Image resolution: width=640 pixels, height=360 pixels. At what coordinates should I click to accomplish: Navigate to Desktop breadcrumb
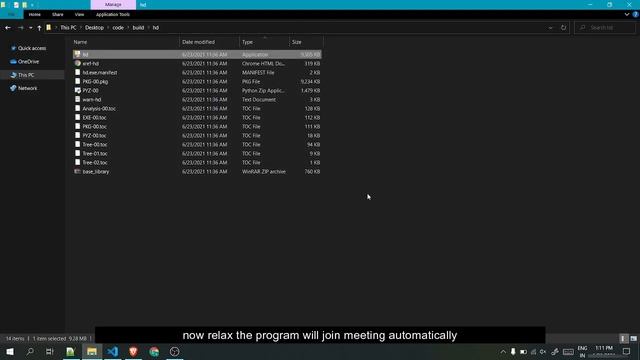(94, 28)
